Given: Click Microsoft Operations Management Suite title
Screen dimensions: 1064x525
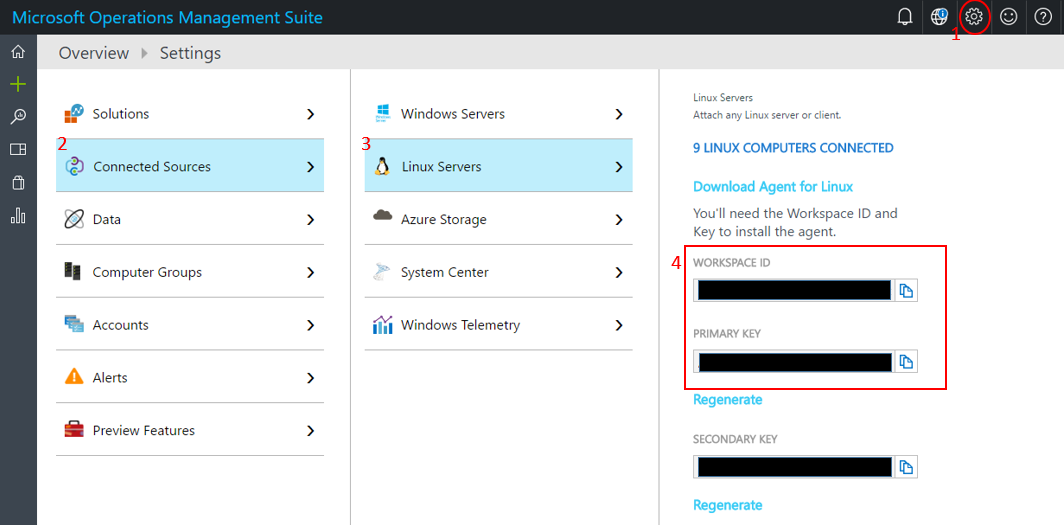Looking at the screenshot, I should [168, 18].
